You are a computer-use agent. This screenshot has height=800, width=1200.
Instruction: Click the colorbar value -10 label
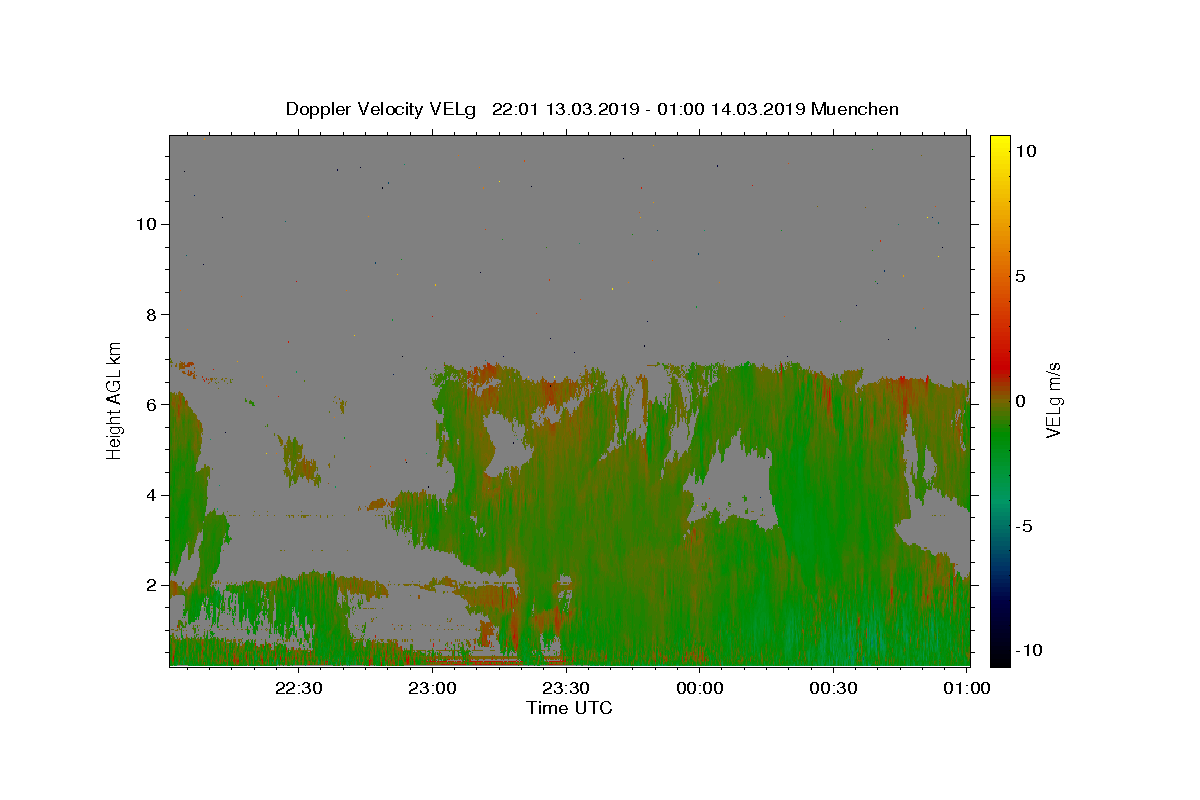point(1027,650)
